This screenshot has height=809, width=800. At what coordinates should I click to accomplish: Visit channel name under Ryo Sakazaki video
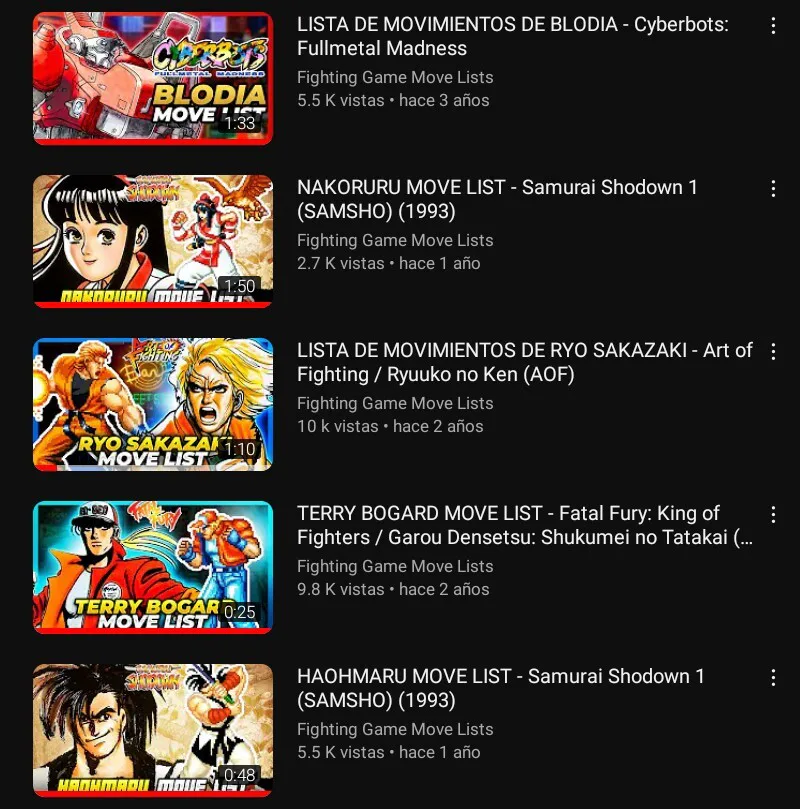point(395,403)
